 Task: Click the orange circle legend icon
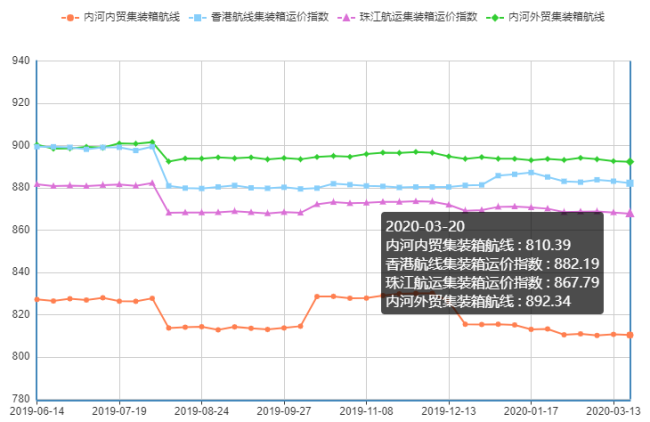pos(70,17)
